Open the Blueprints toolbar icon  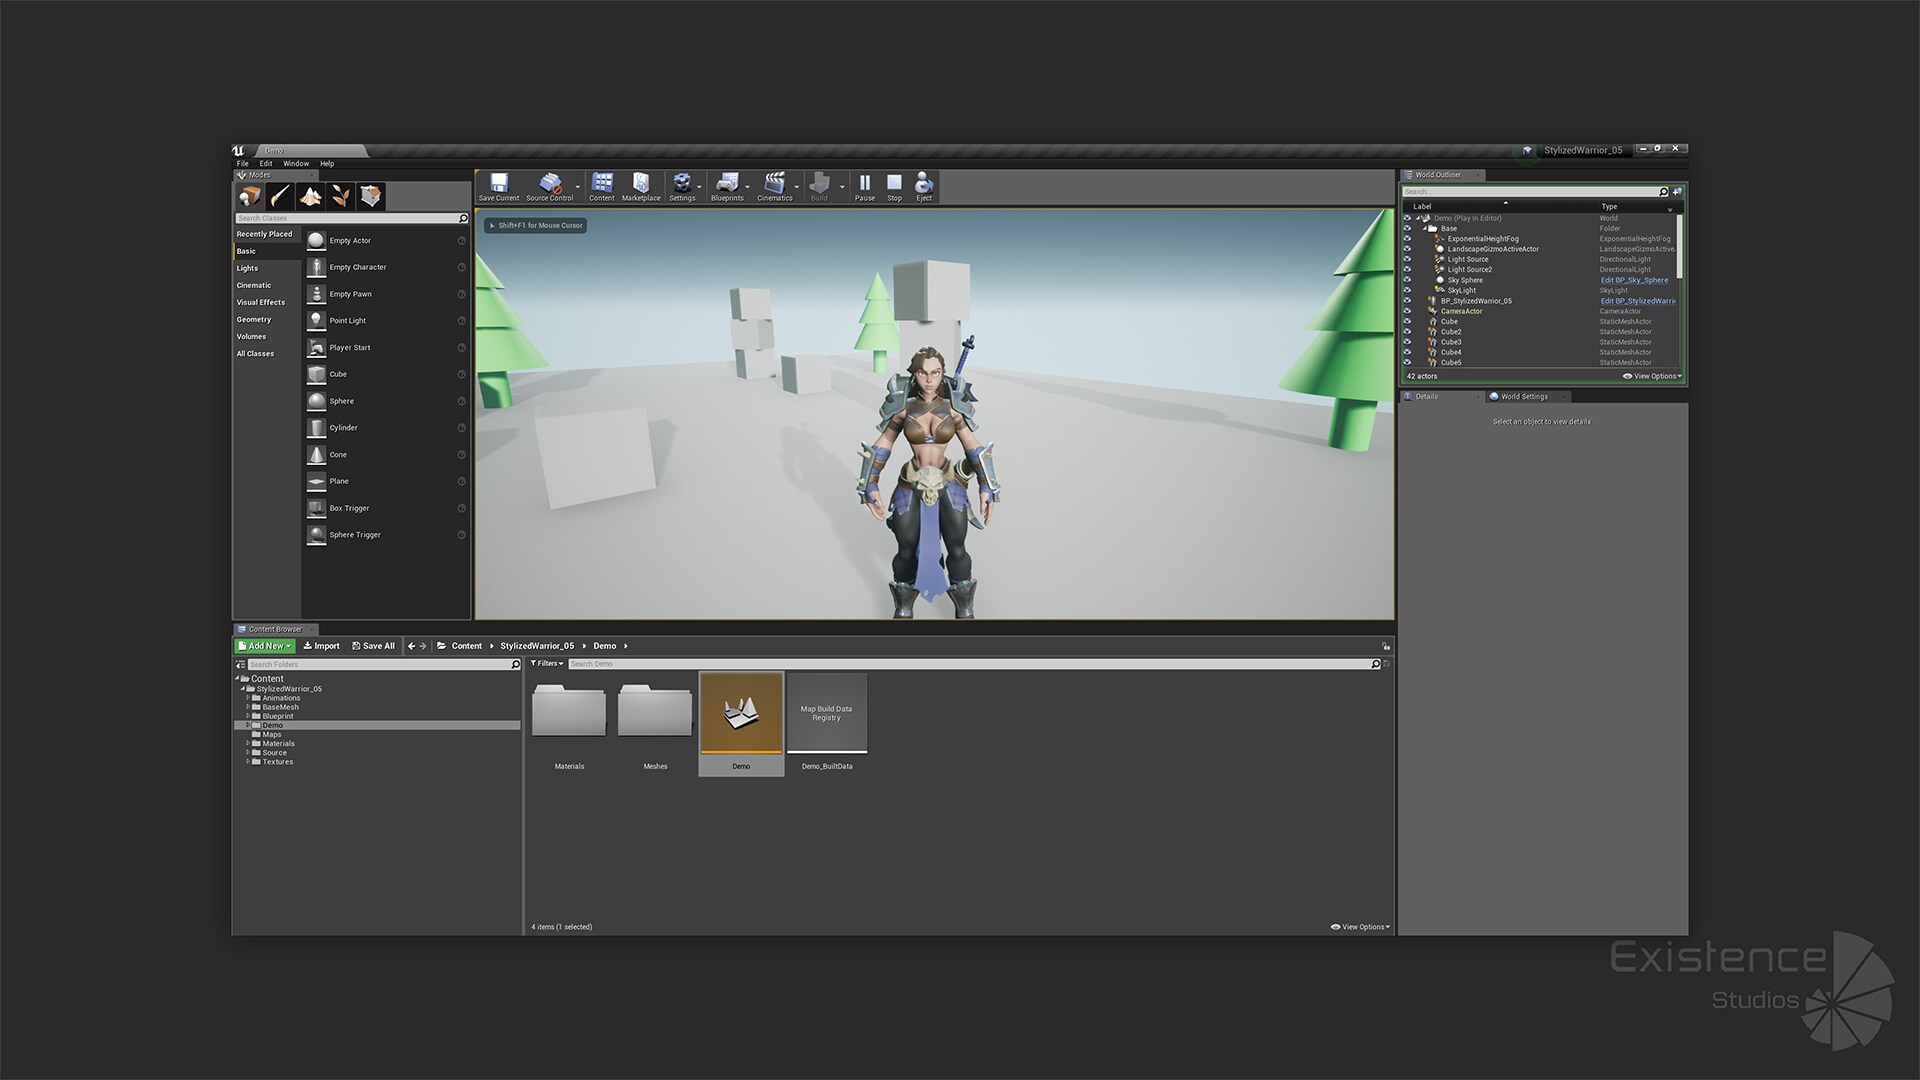pos(727,186)
